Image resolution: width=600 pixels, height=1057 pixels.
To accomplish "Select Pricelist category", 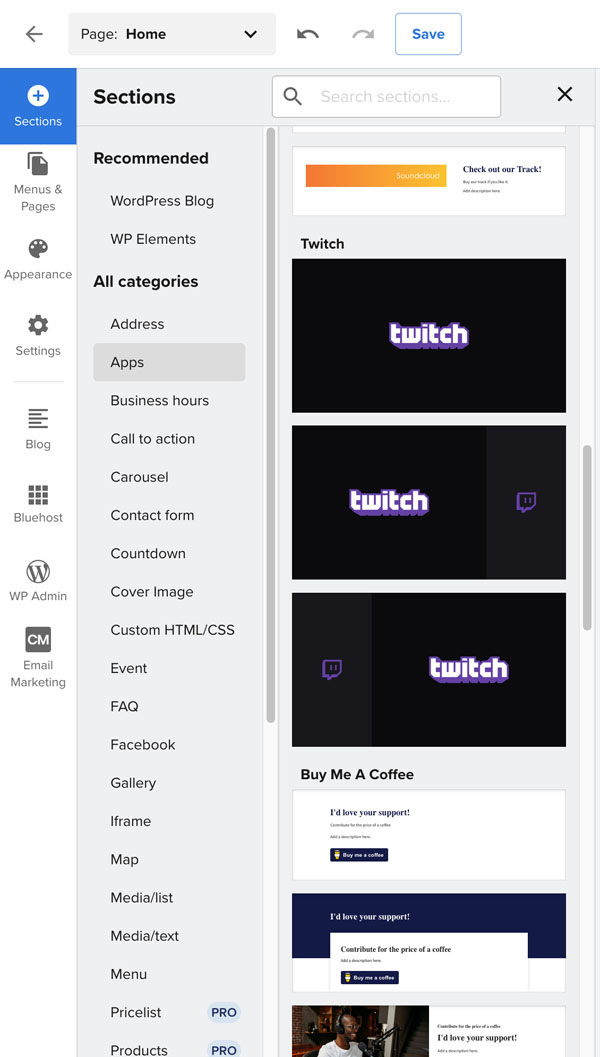I will (136, 1013).
